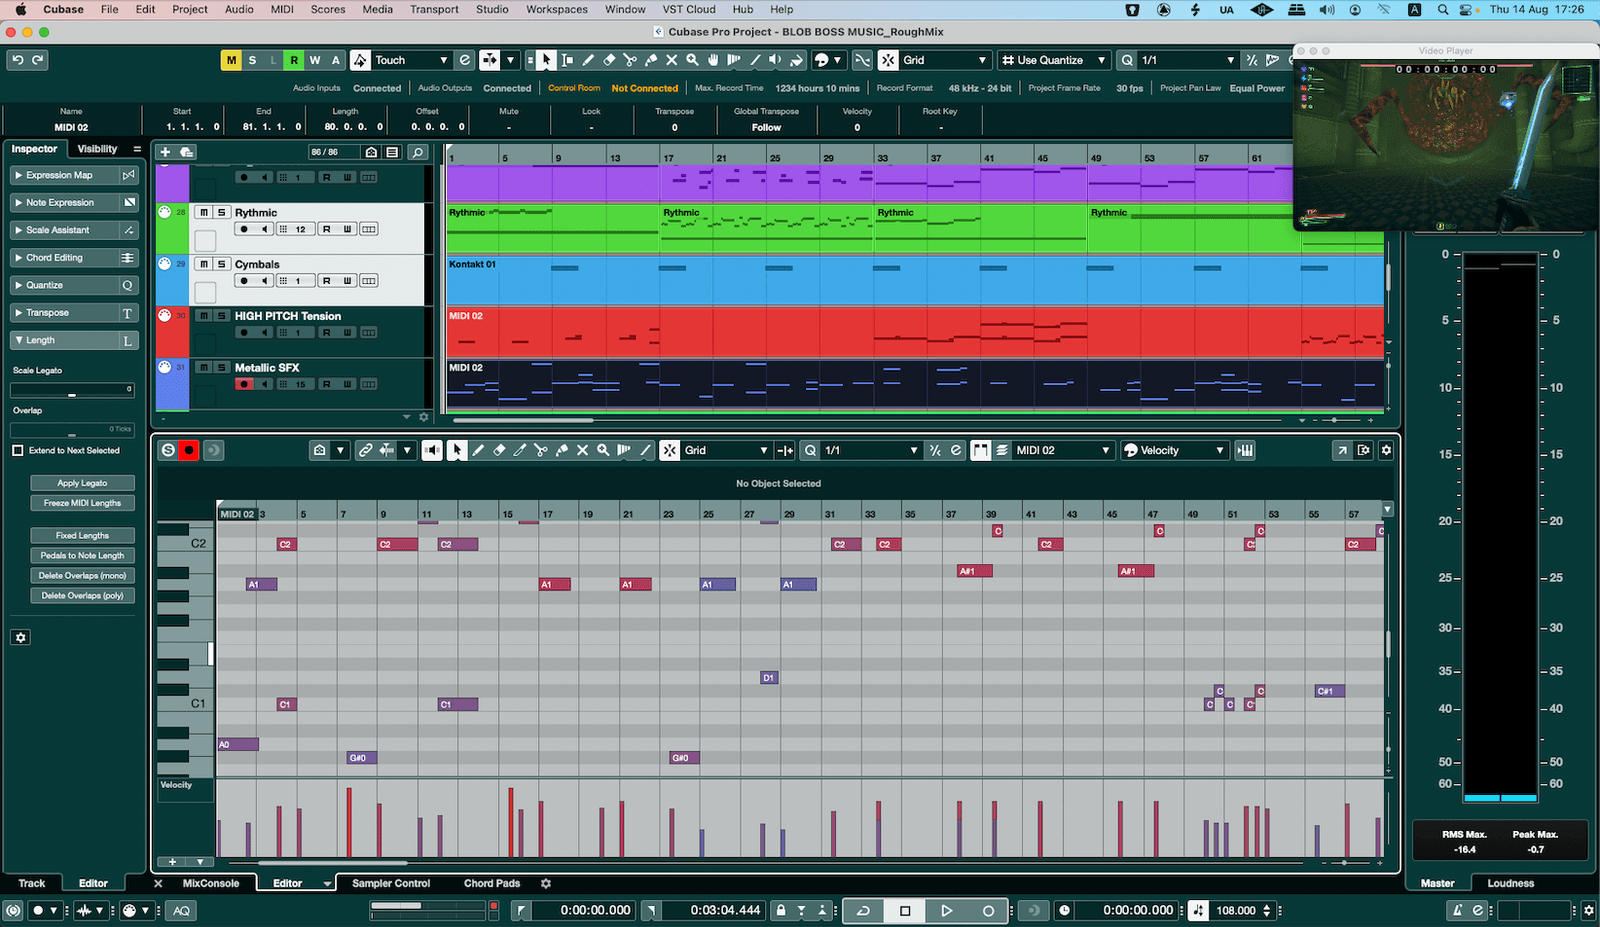This screenshot has width=1600, height=927.
Task: Toggle Cycle loop button in transport bar
Action: (x=863, y=910)
